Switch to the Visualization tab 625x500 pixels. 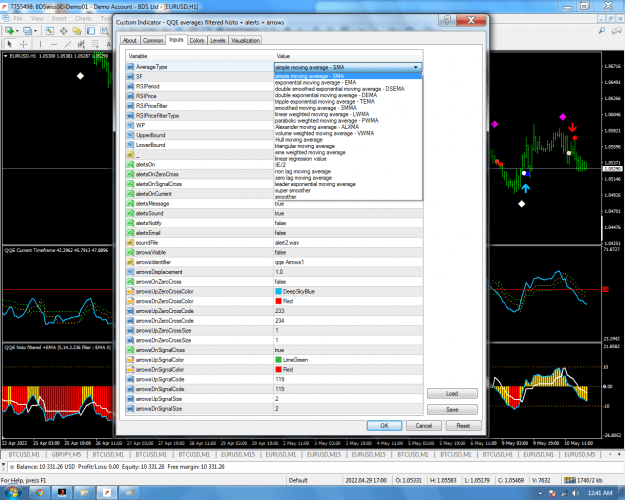[245, 40]
